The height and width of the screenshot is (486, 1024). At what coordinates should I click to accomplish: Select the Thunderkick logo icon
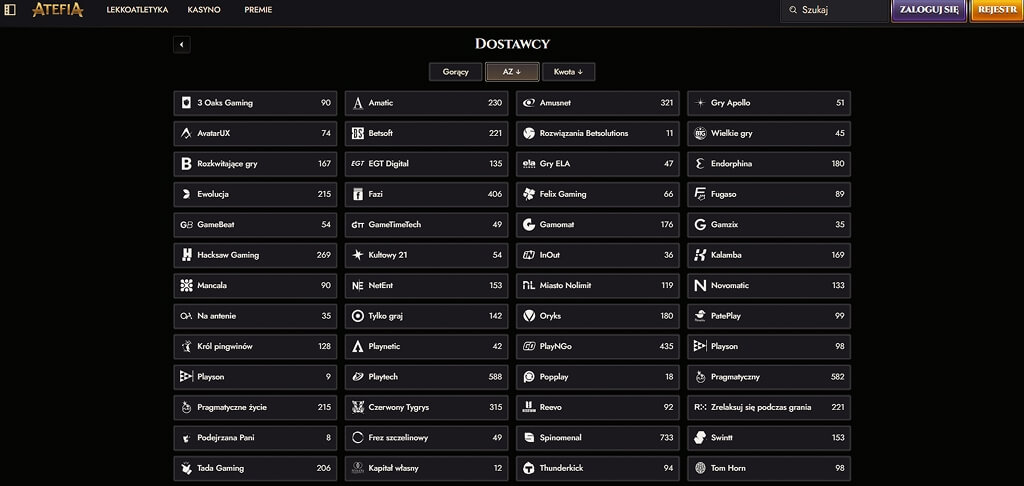click(x=529, y=468)
